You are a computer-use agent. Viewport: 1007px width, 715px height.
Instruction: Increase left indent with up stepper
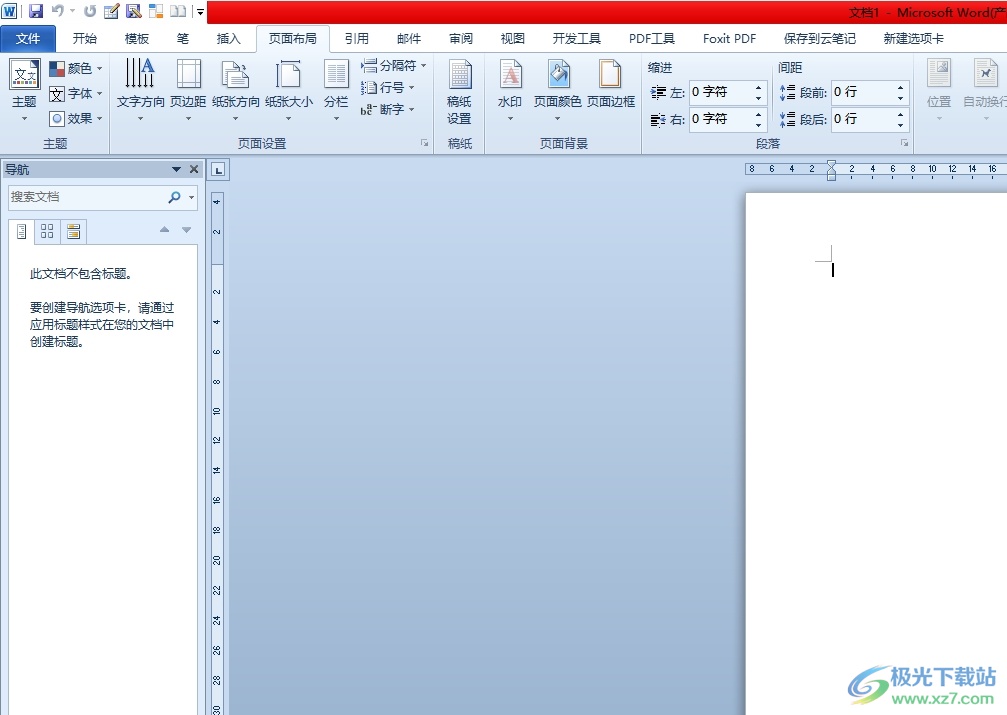click(x=758, y=87)
